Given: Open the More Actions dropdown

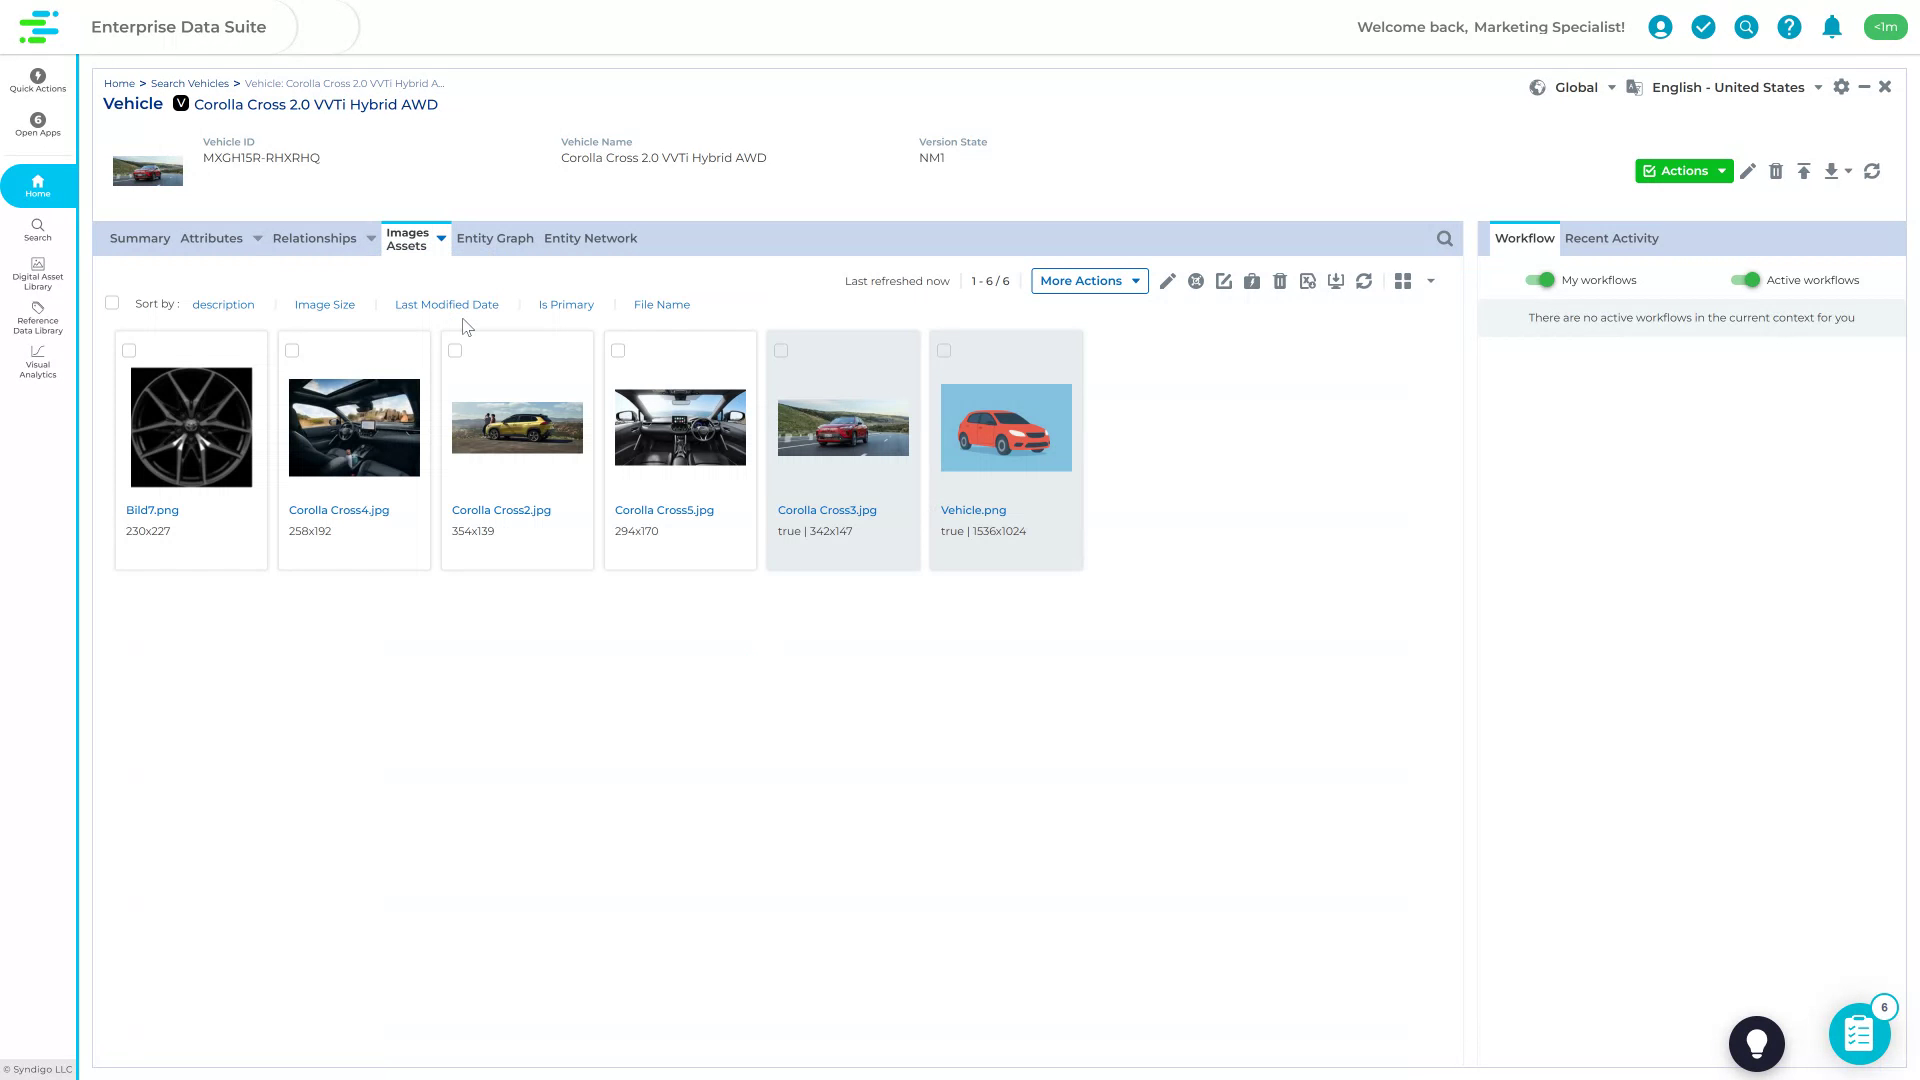Looking at the screenshot, I should 1089,281.
